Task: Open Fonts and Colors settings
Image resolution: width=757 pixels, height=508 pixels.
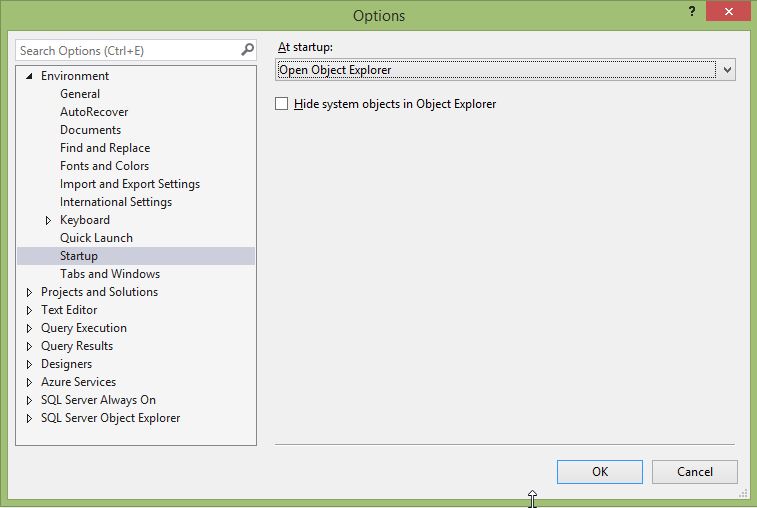Action: [x=104, y=166]
